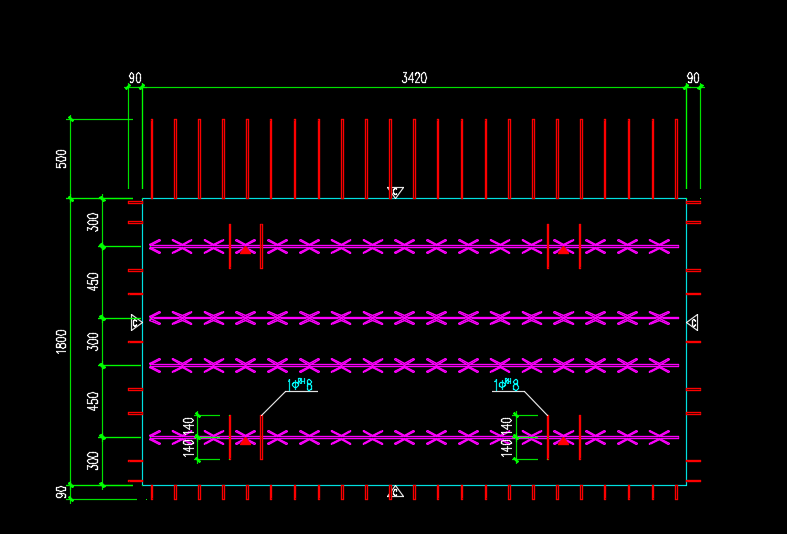Click the right-side 140 140 dimension text
The width and height of the screenshot is (787, 534).
pyautogui.click(x=507, y=437)
